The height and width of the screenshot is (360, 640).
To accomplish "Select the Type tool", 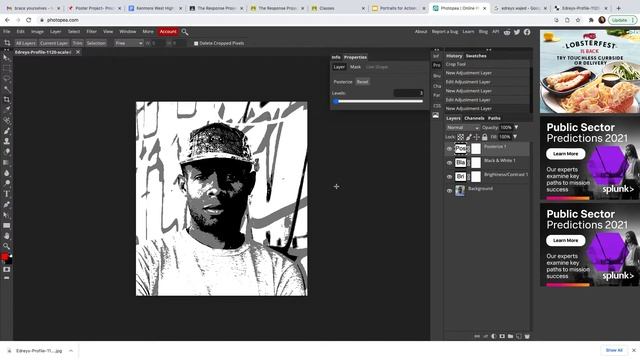I will click(6, 194).
